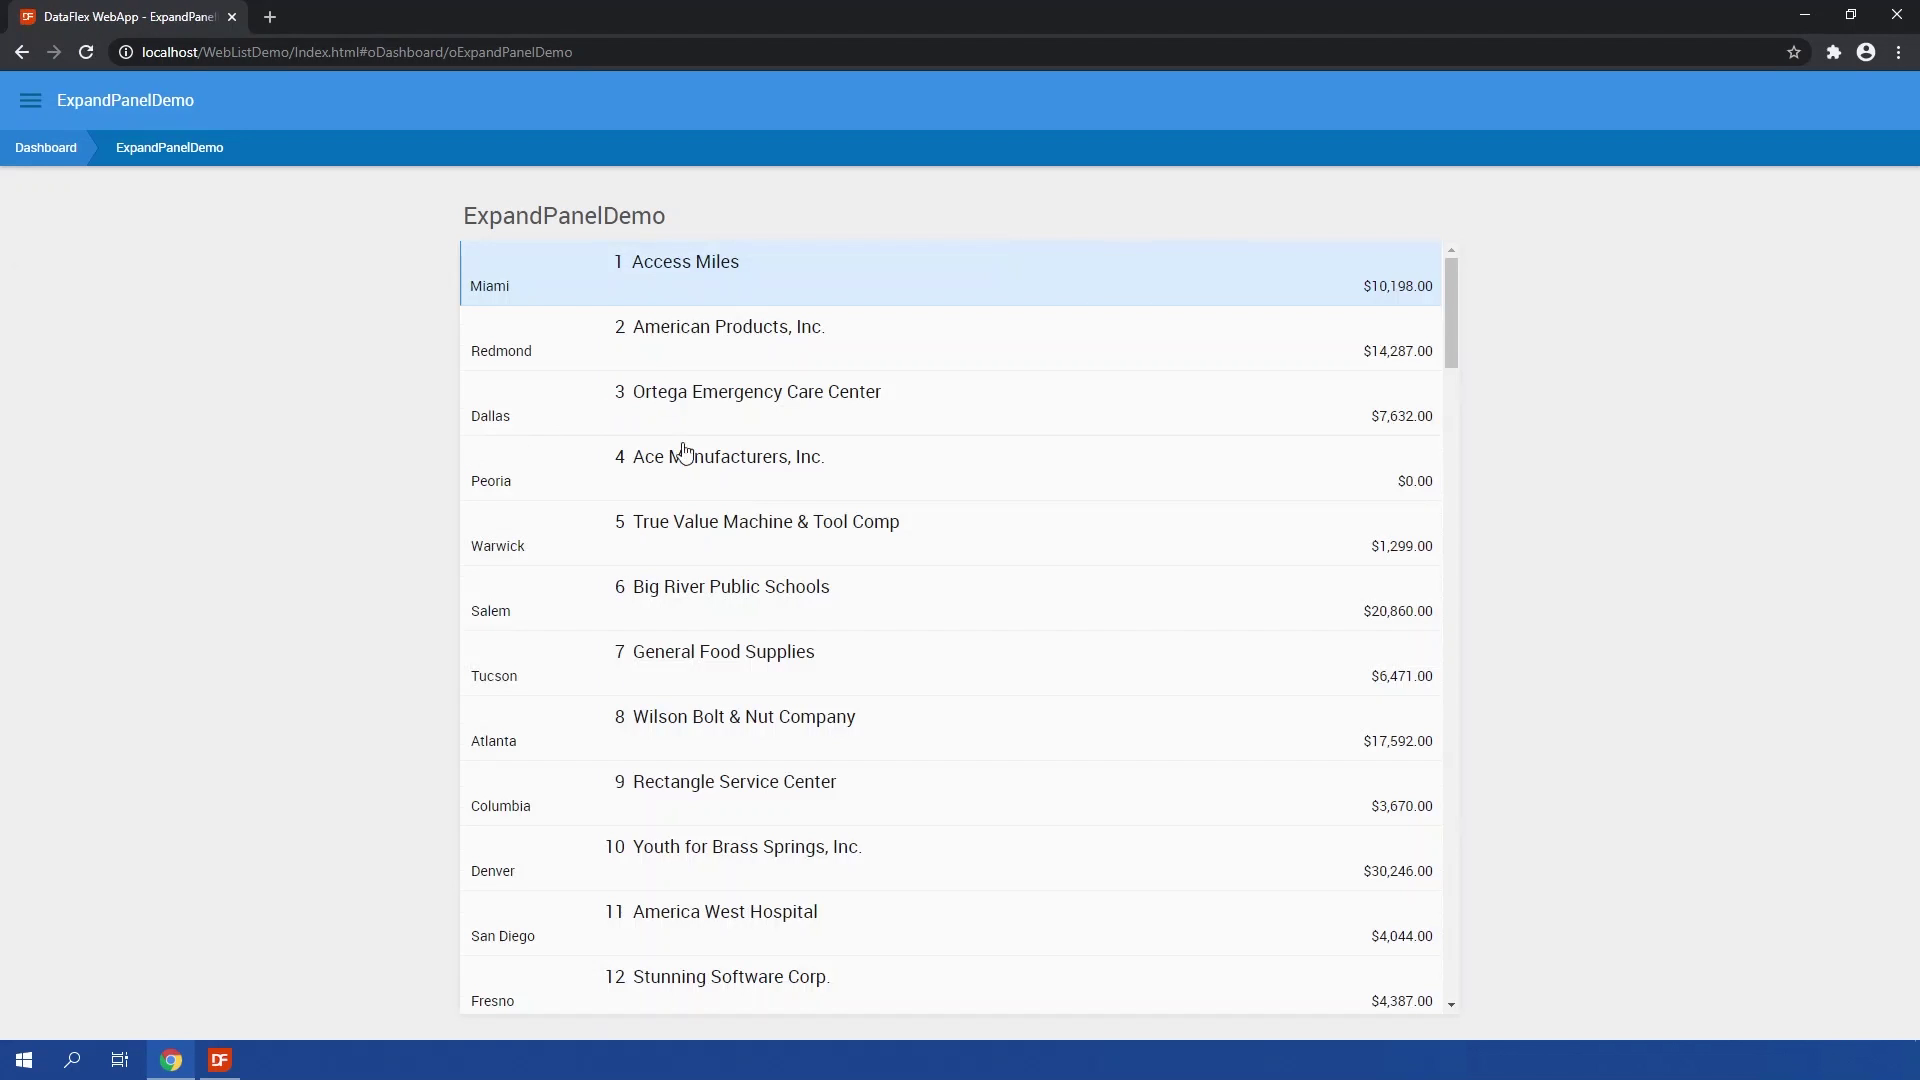Viewport: 1920px width, 1080px height.
Task: Go to Dashboard breadcrumb
Action: [x=46, y=148]
